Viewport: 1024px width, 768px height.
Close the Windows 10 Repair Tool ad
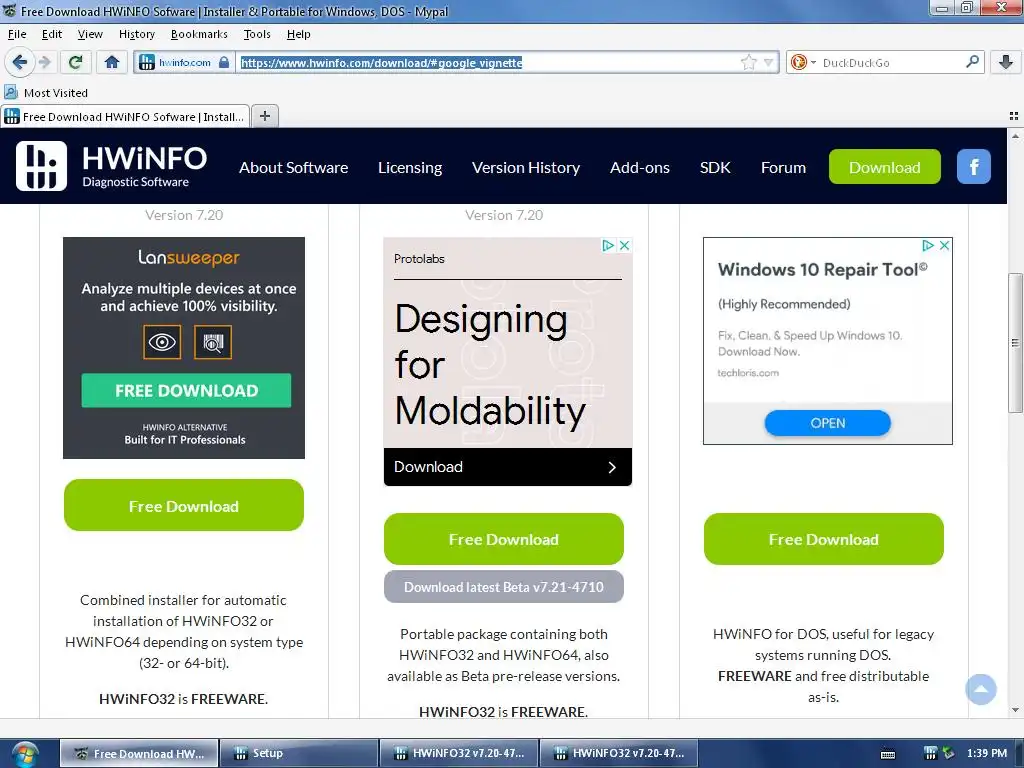point(944,246)
